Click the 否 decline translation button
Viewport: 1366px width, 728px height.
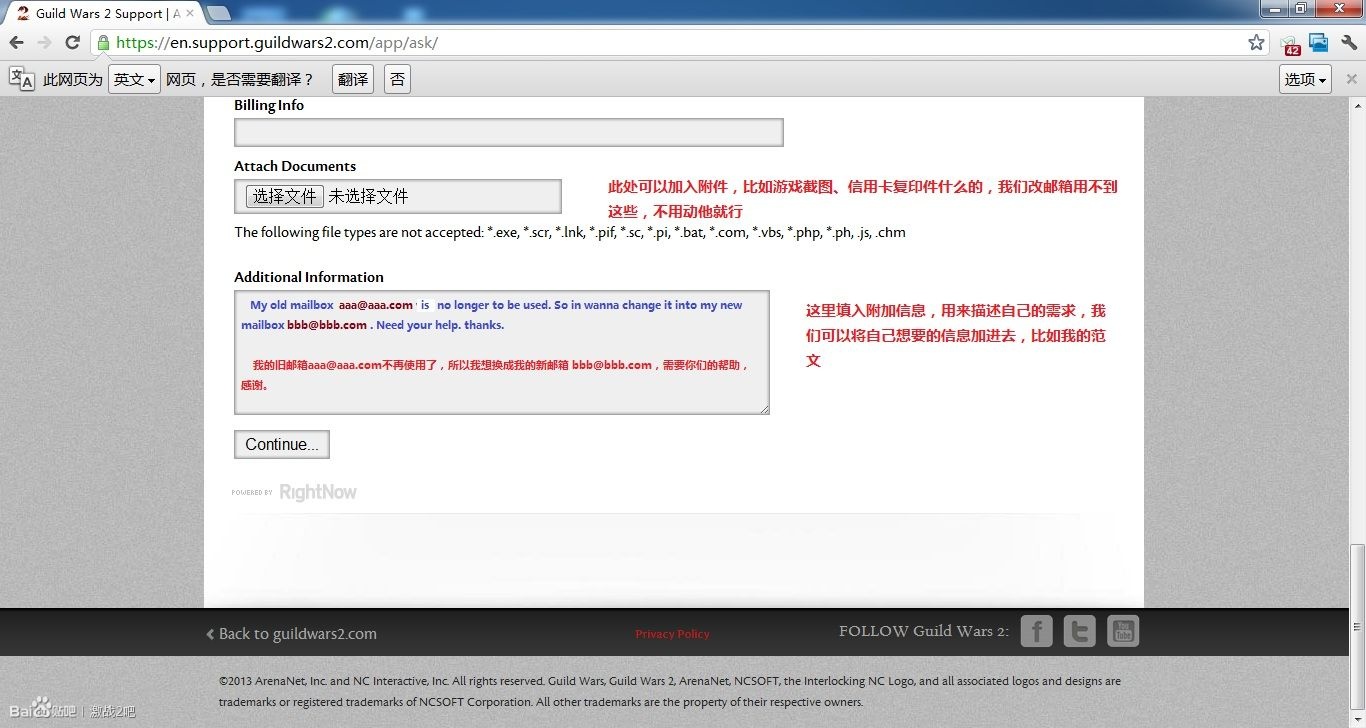(397, 79)
